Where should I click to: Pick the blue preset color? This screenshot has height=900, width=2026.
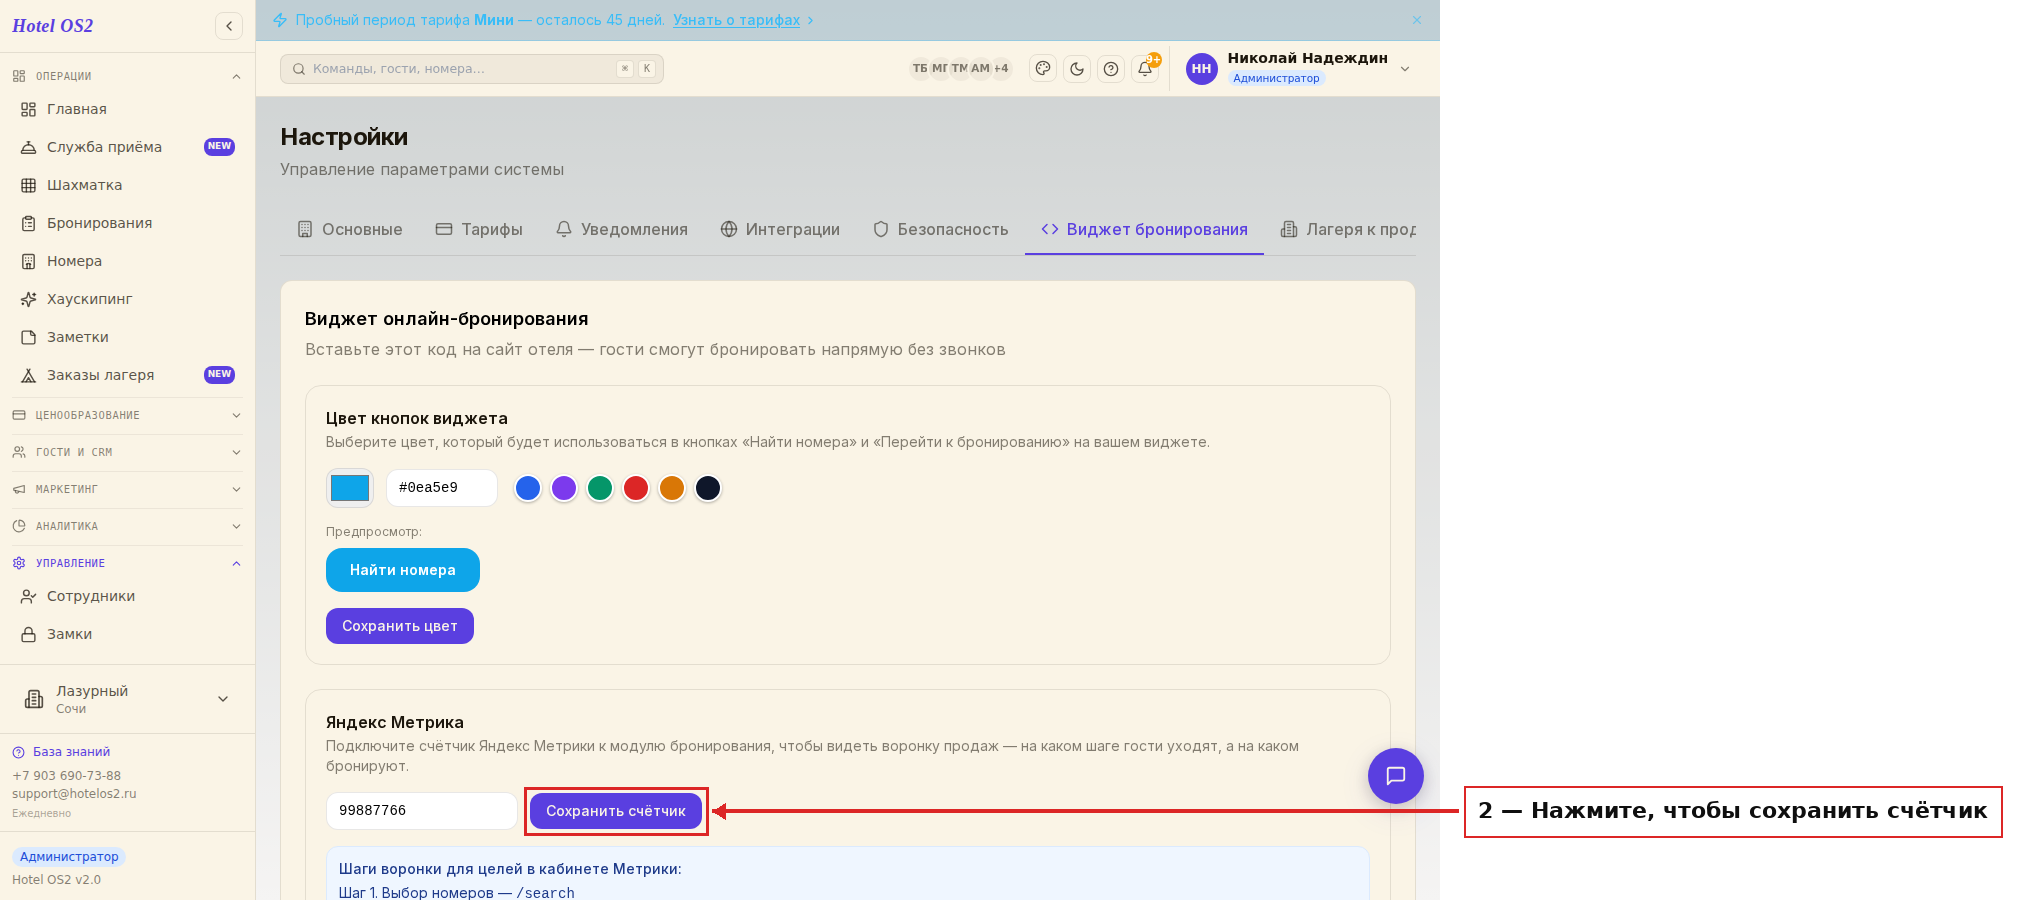[528, 488]
